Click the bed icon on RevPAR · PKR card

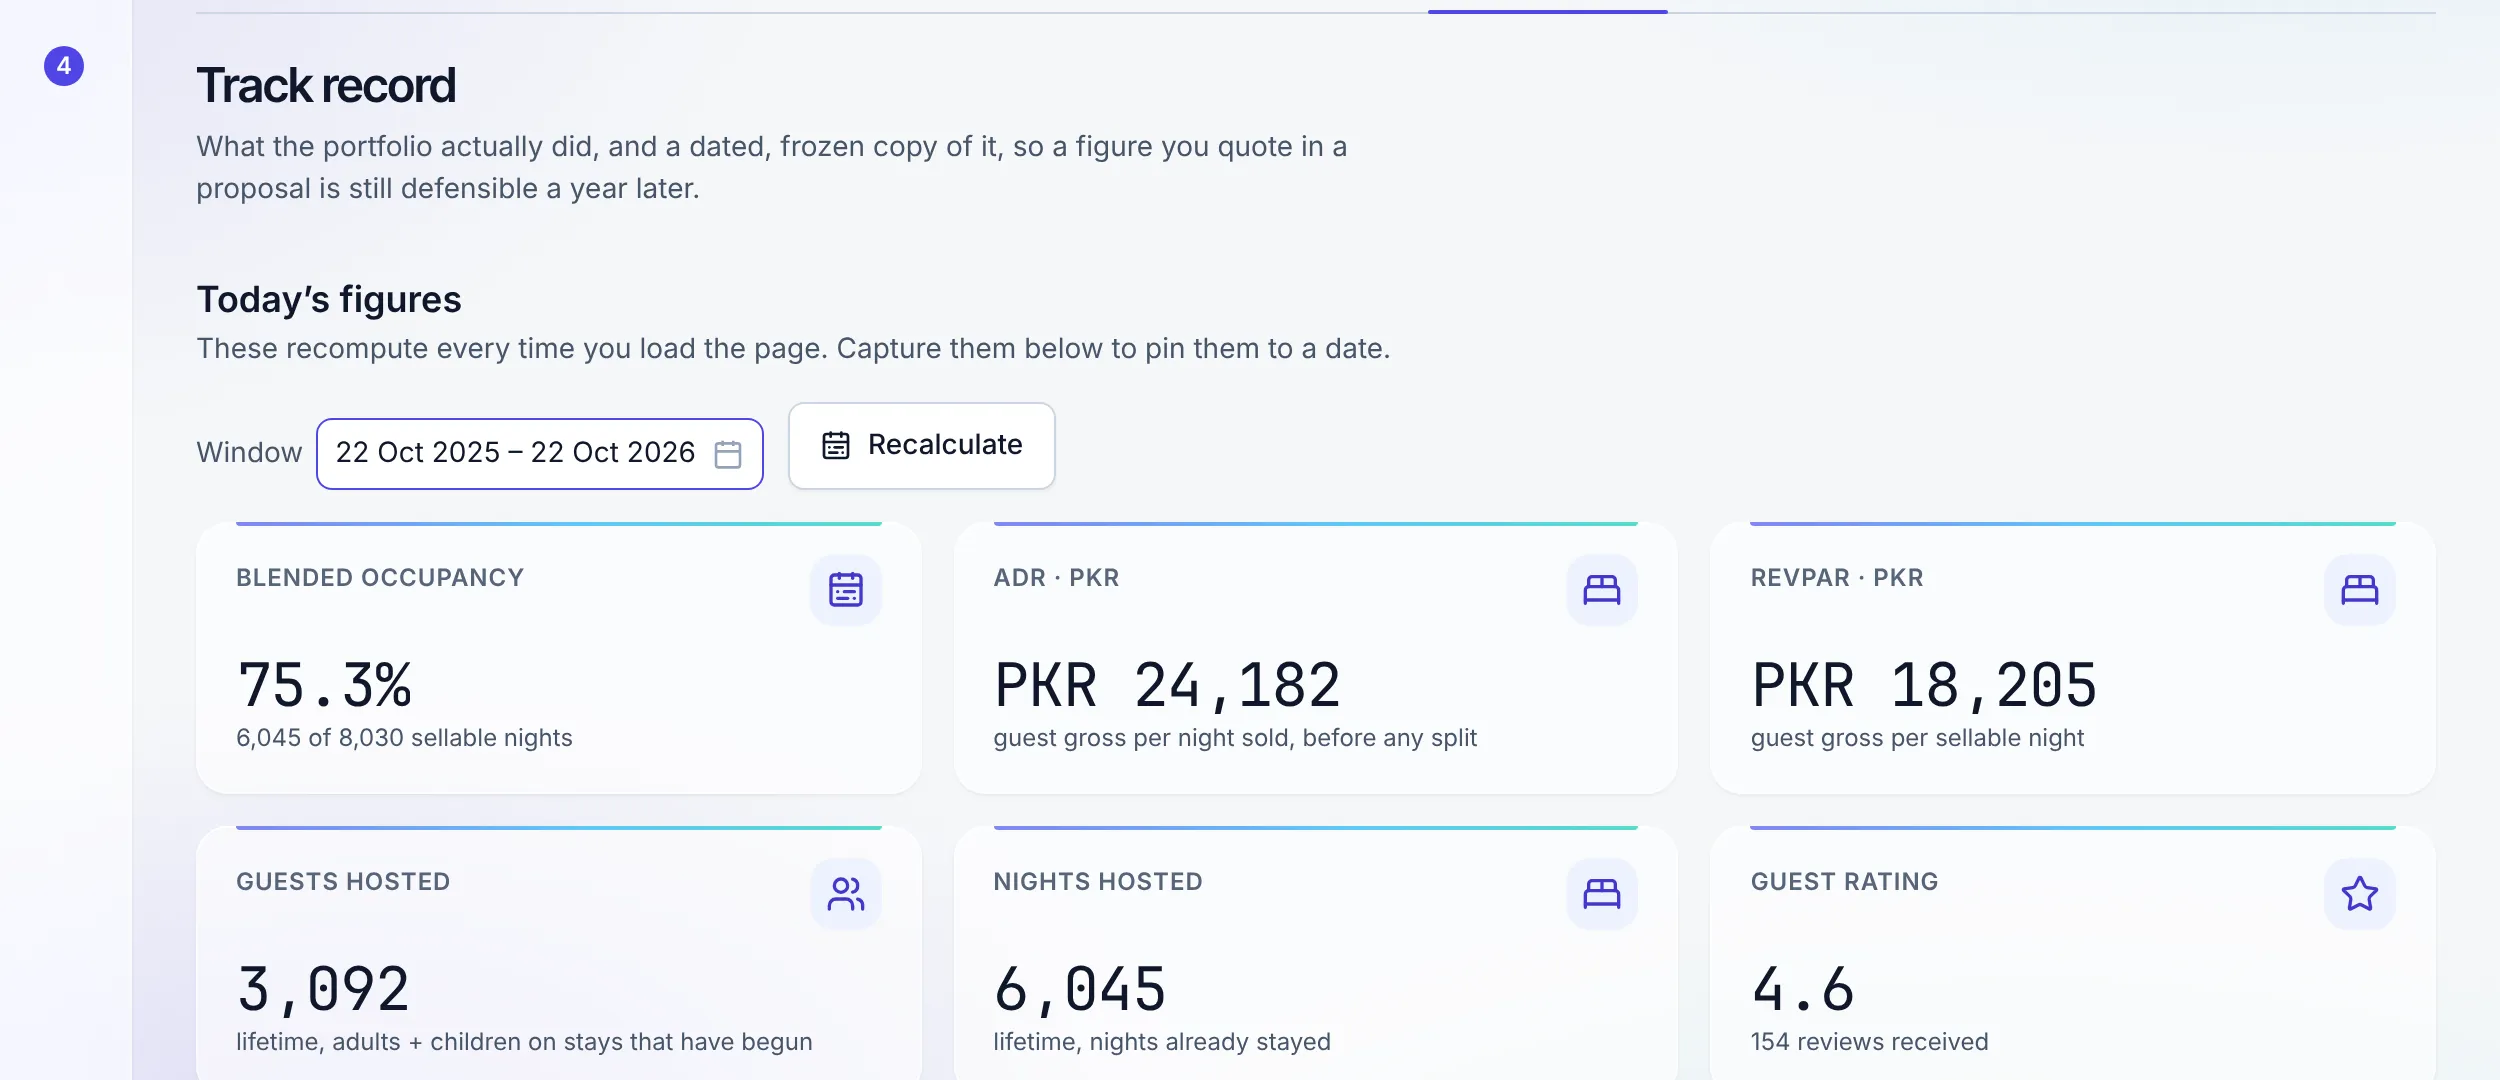click(2360, 590)
